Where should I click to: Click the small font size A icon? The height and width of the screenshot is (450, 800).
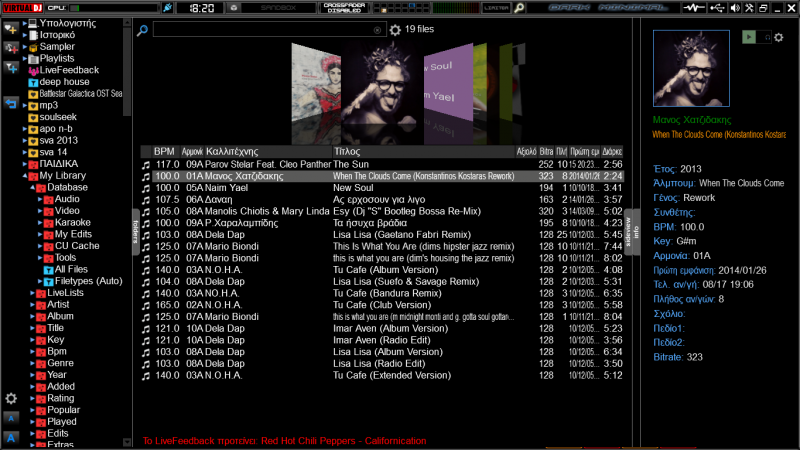click(x=11, y=418)
